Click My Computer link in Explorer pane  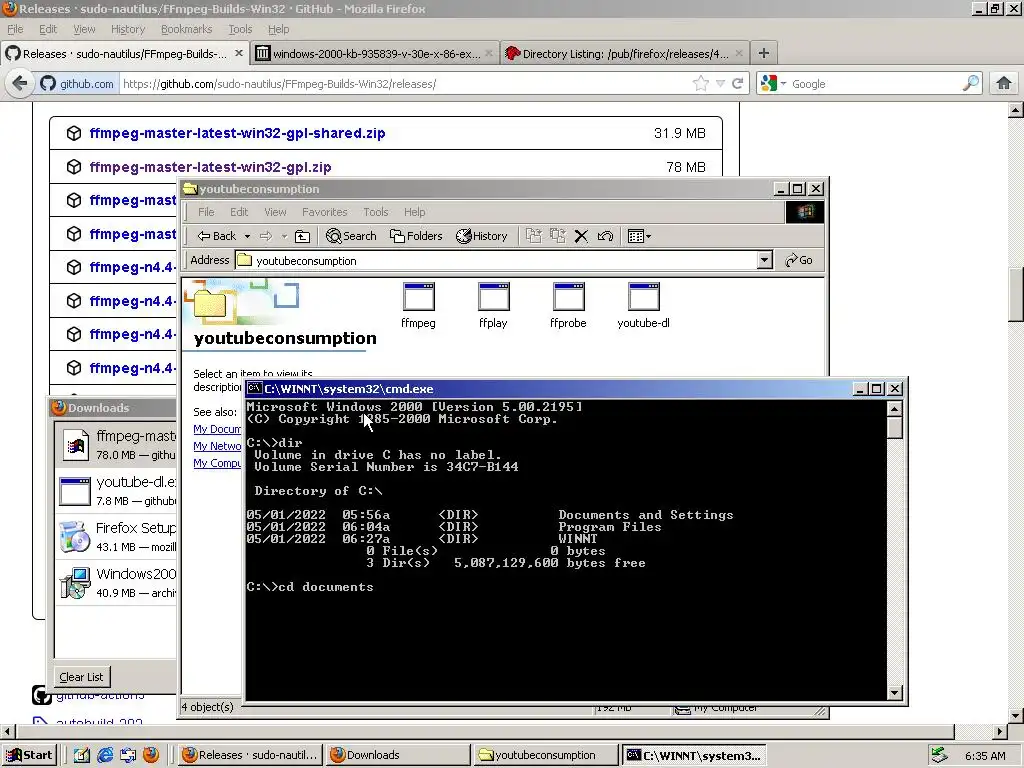click(217, 463)
